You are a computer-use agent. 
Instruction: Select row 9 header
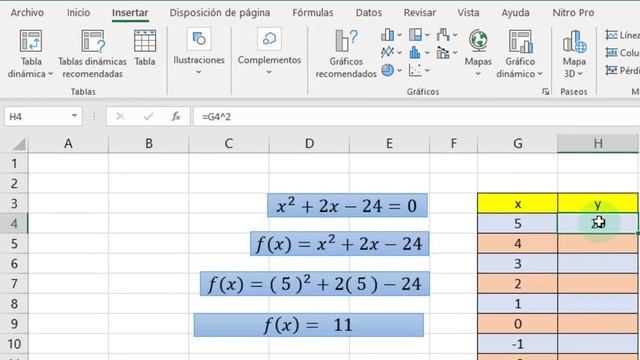pos(14,324)
